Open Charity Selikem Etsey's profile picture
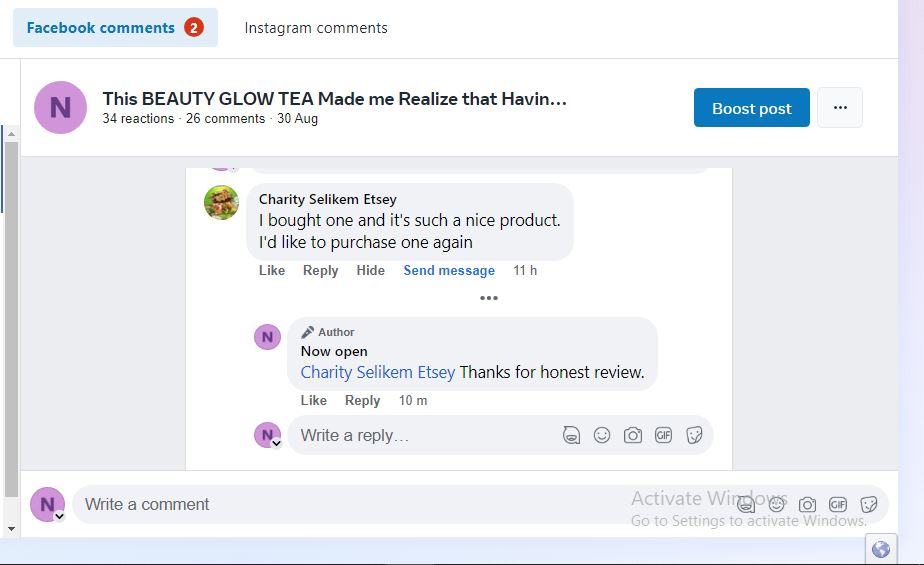The height and width of the screenshot is (565, 924). (x=221, y=202)
